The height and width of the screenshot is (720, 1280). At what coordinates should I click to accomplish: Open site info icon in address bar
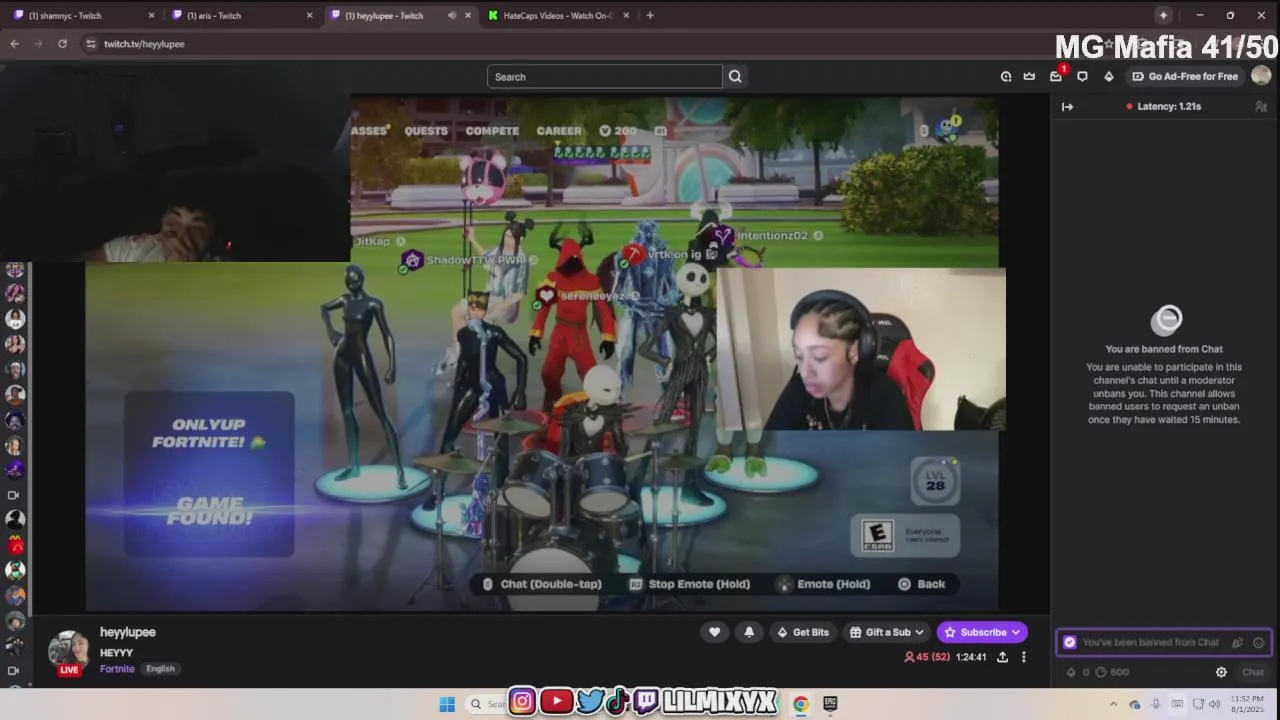click(91, 44)
